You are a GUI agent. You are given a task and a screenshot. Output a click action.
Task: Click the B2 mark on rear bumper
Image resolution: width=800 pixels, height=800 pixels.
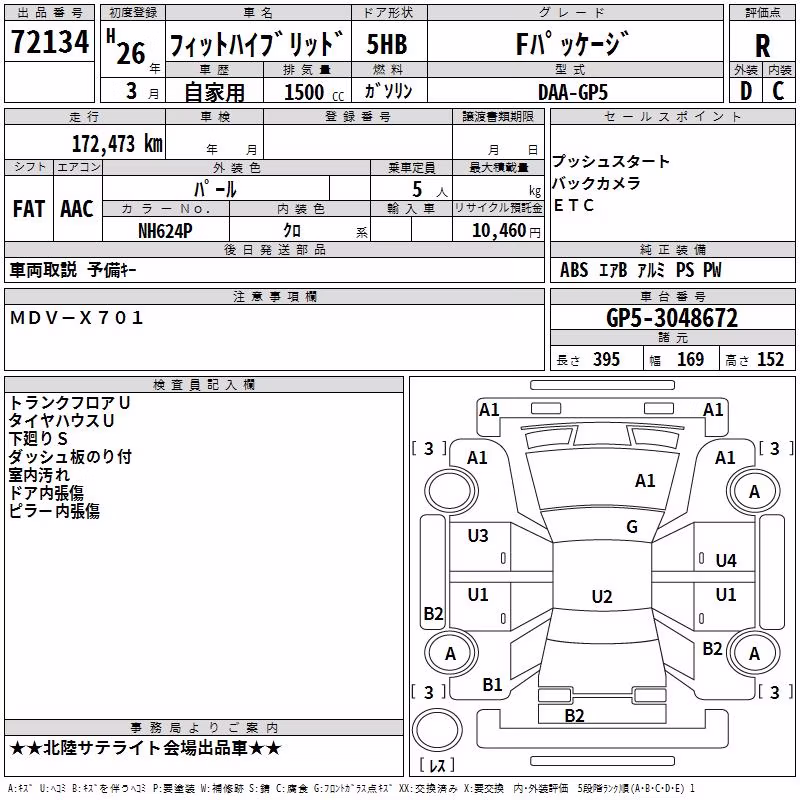tap(574, 716)
